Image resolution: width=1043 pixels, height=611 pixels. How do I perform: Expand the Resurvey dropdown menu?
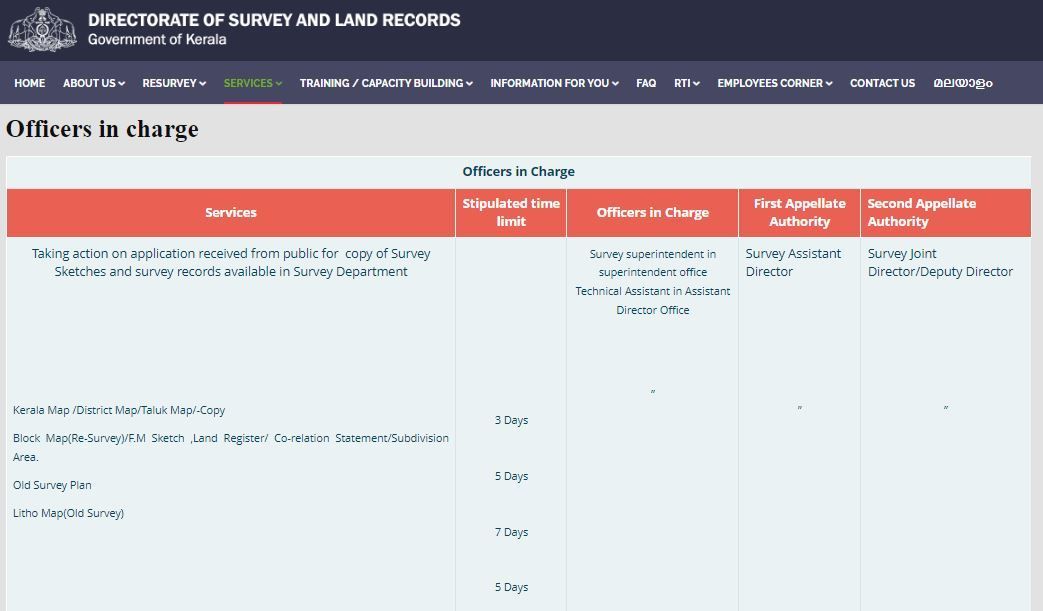174,83
